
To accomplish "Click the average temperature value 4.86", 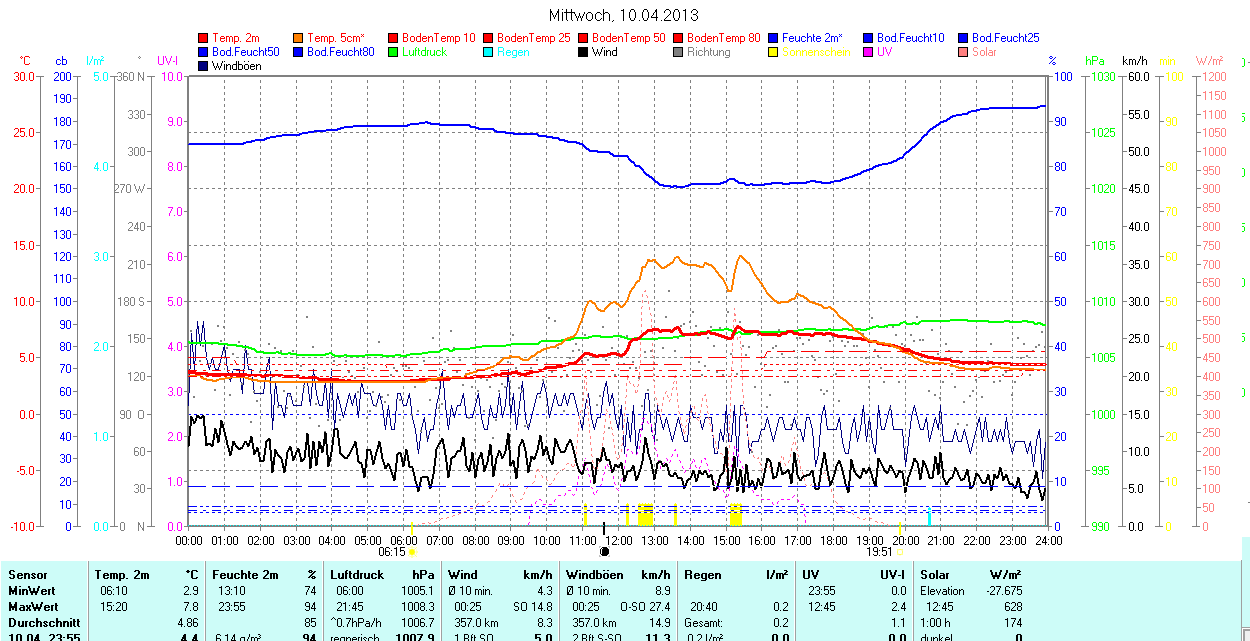I will [188, 623].
